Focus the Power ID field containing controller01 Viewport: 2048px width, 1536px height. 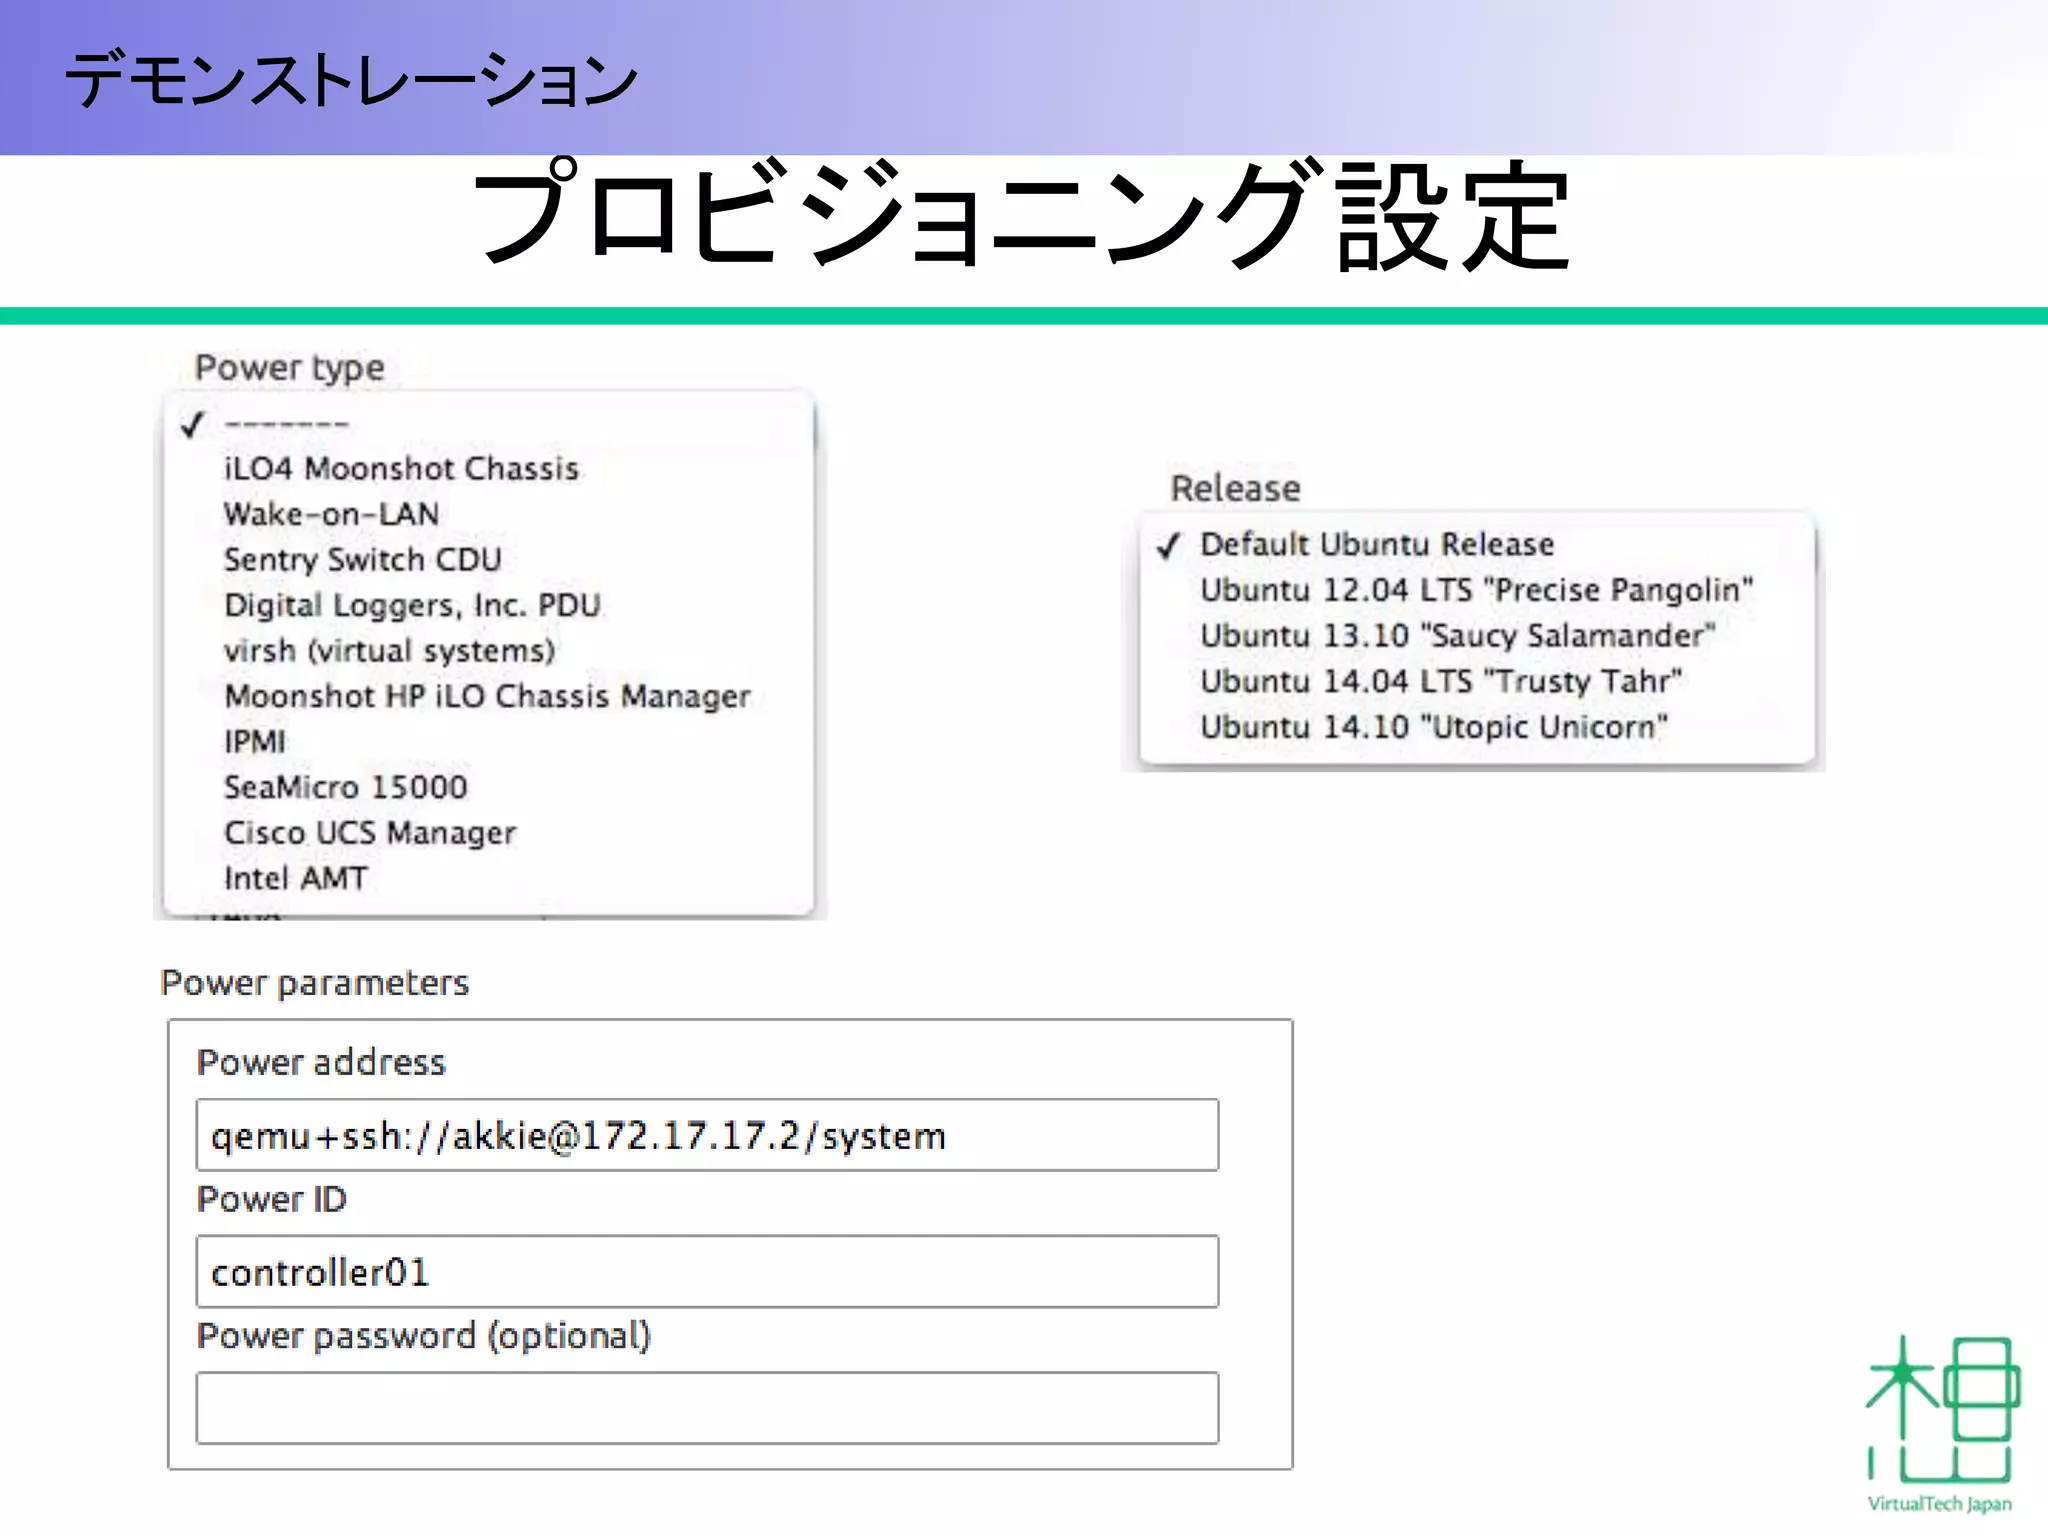point(707,1272)
